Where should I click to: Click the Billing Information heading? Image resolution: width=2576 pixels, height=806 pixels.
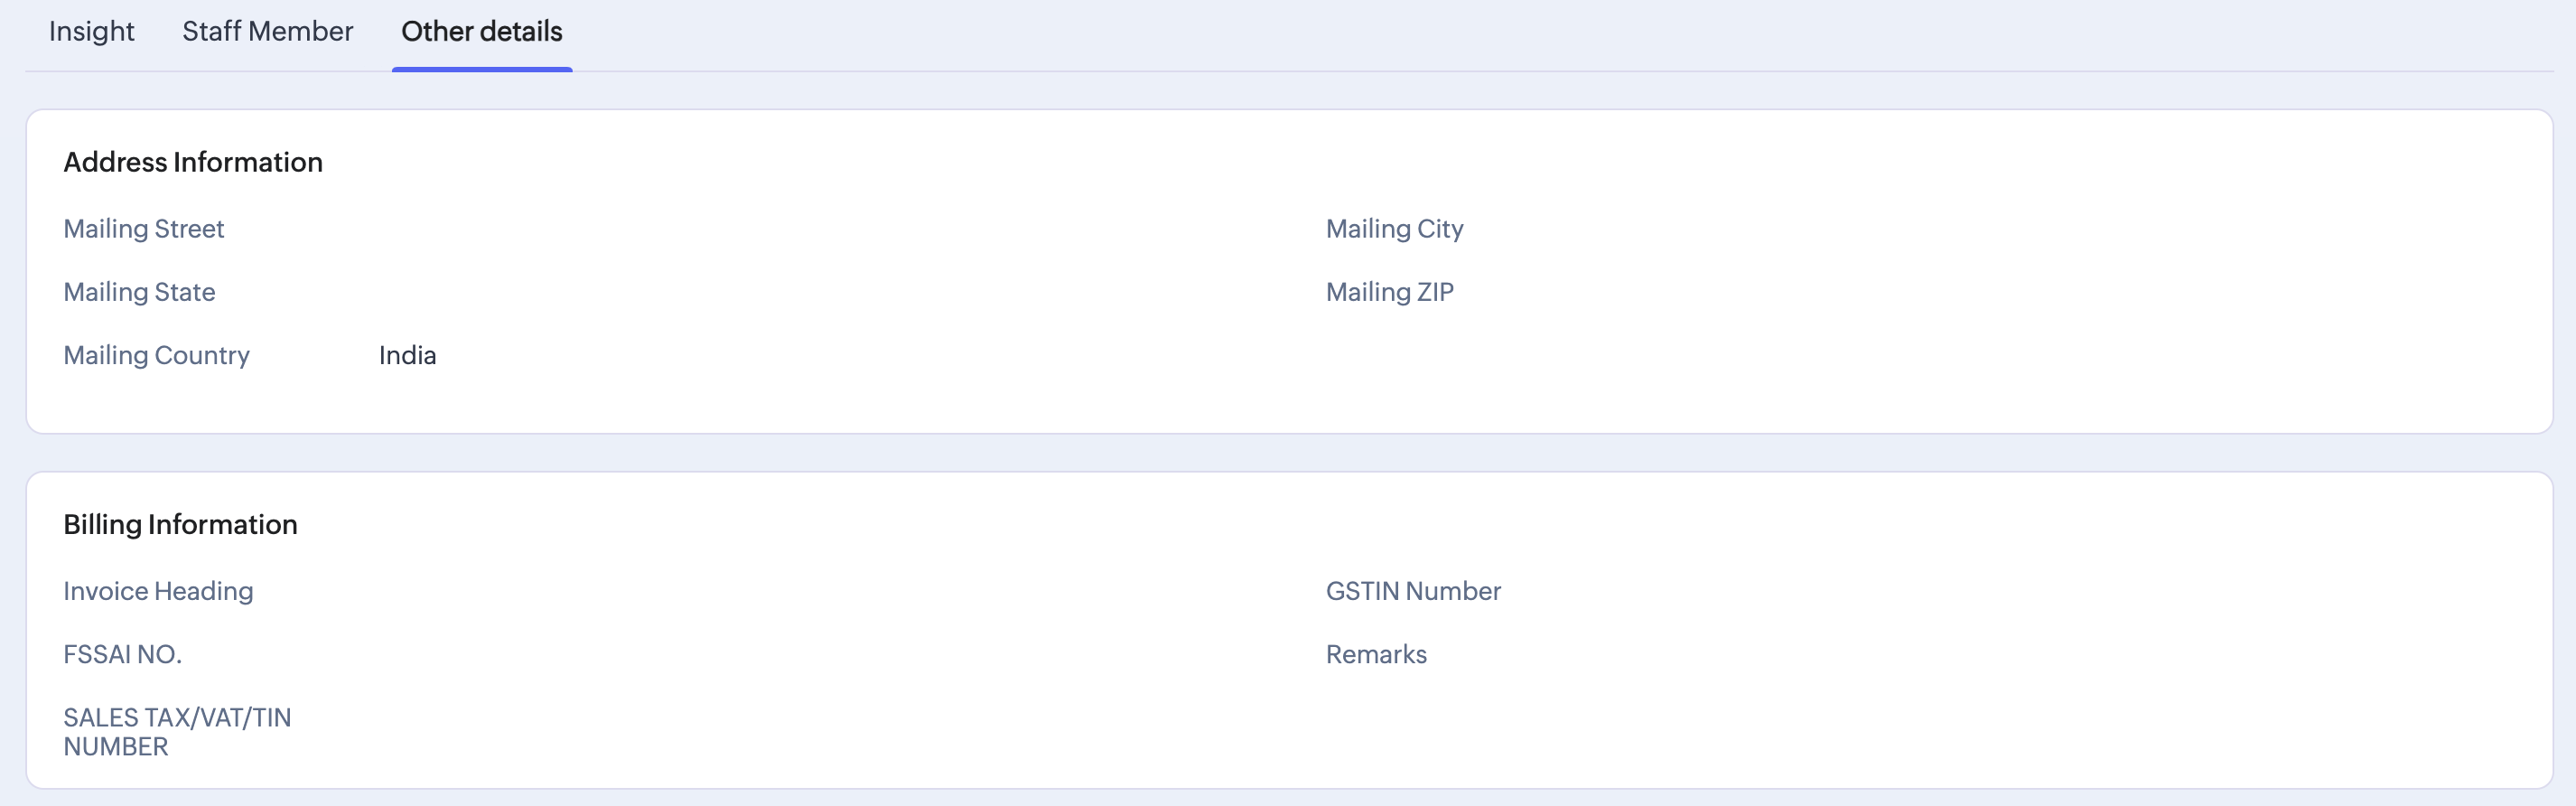(180, 524)
